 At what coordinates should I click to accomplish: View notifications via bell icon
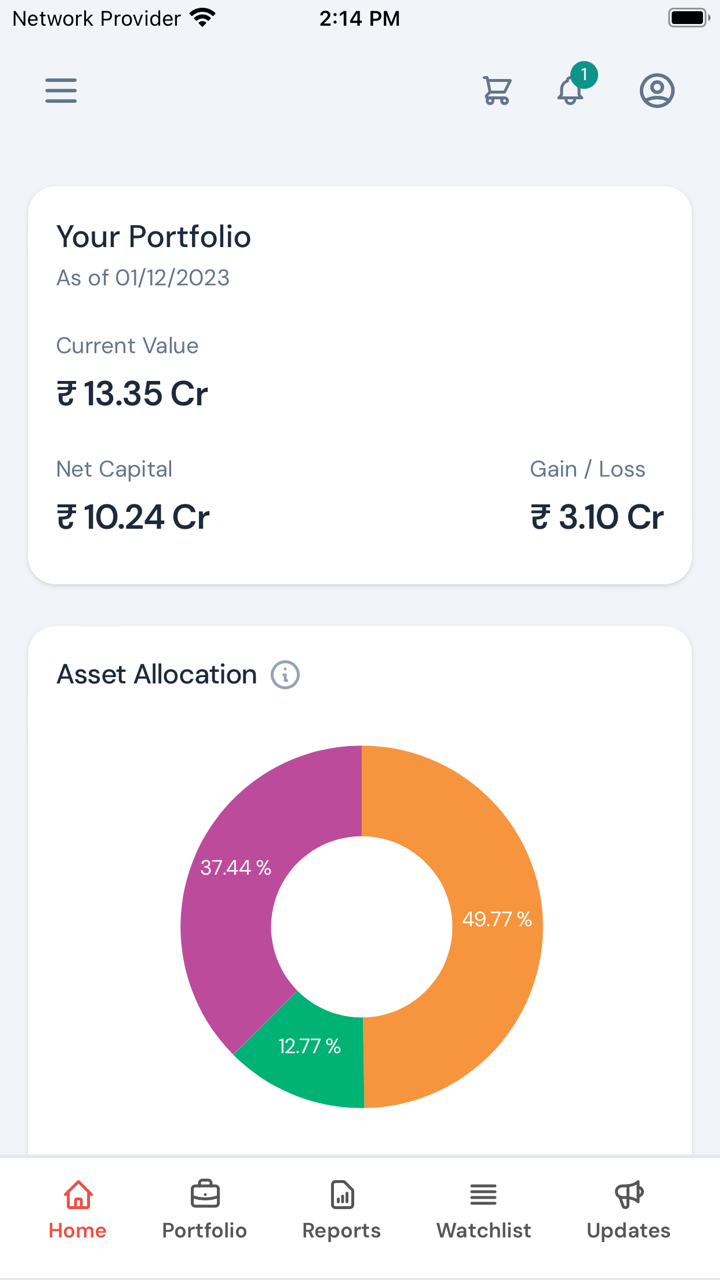[x=571, y=90]
